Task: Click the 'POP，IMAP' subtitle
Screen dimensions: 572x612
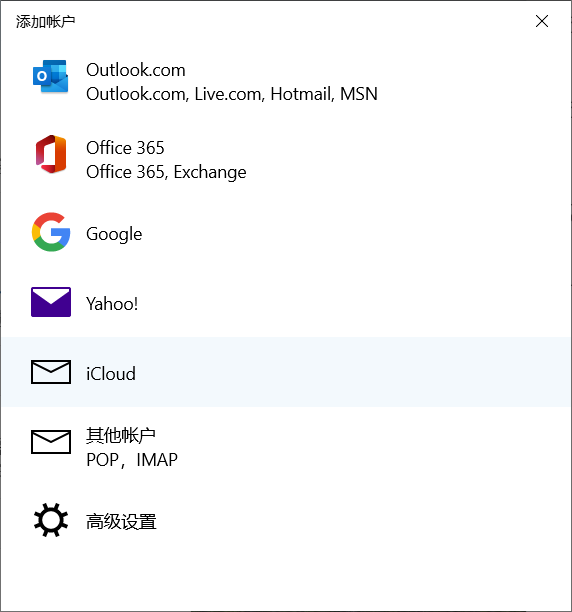Action: click(132, 460)
